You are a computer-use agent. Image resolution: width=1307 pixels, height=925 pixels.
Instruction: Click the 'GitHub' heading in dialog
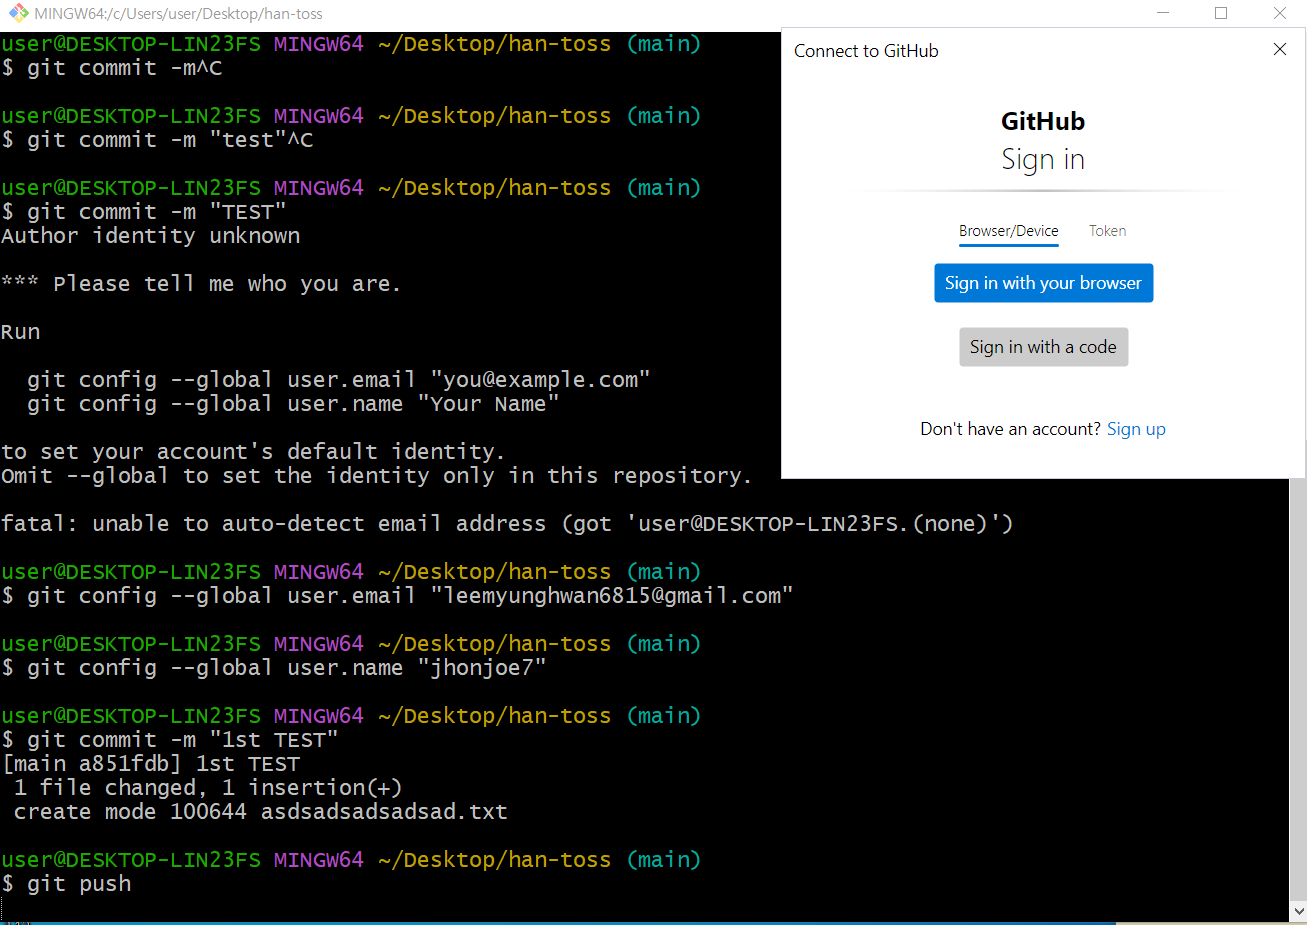(1043, 121)
